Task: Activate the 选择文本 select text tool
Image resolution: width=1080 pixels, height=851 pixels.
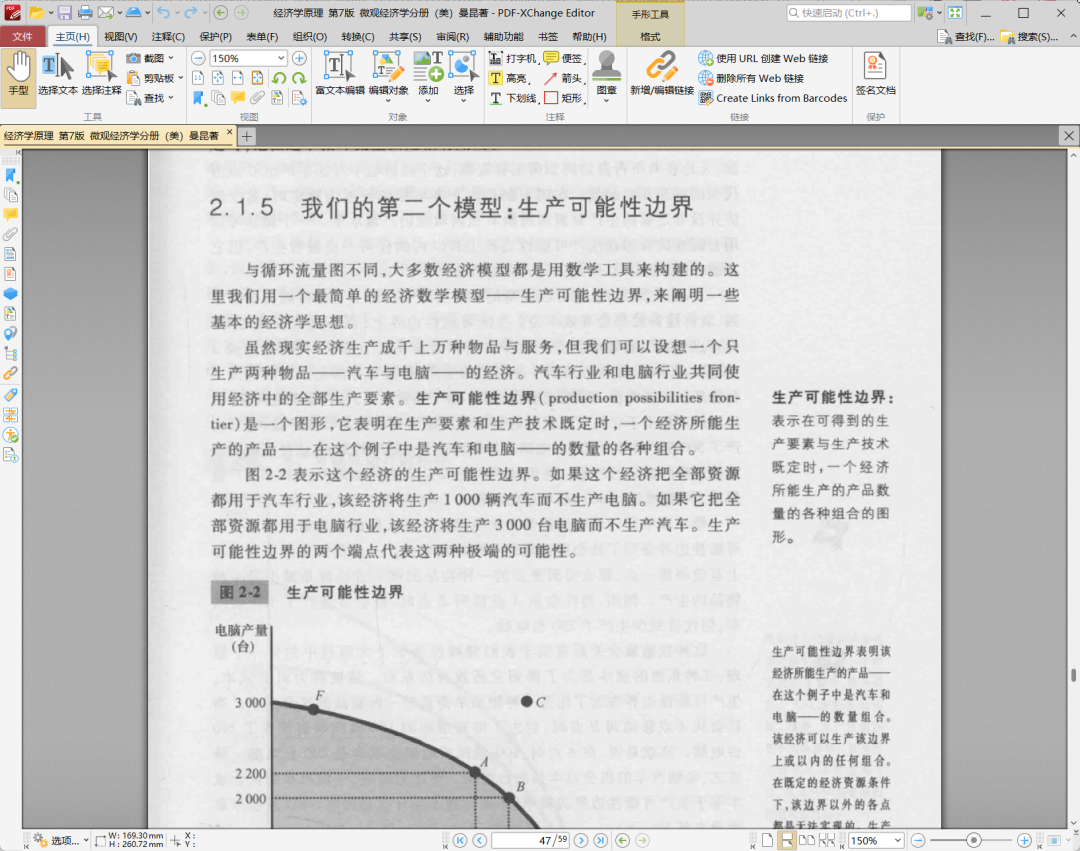Action: click(58, 74)
